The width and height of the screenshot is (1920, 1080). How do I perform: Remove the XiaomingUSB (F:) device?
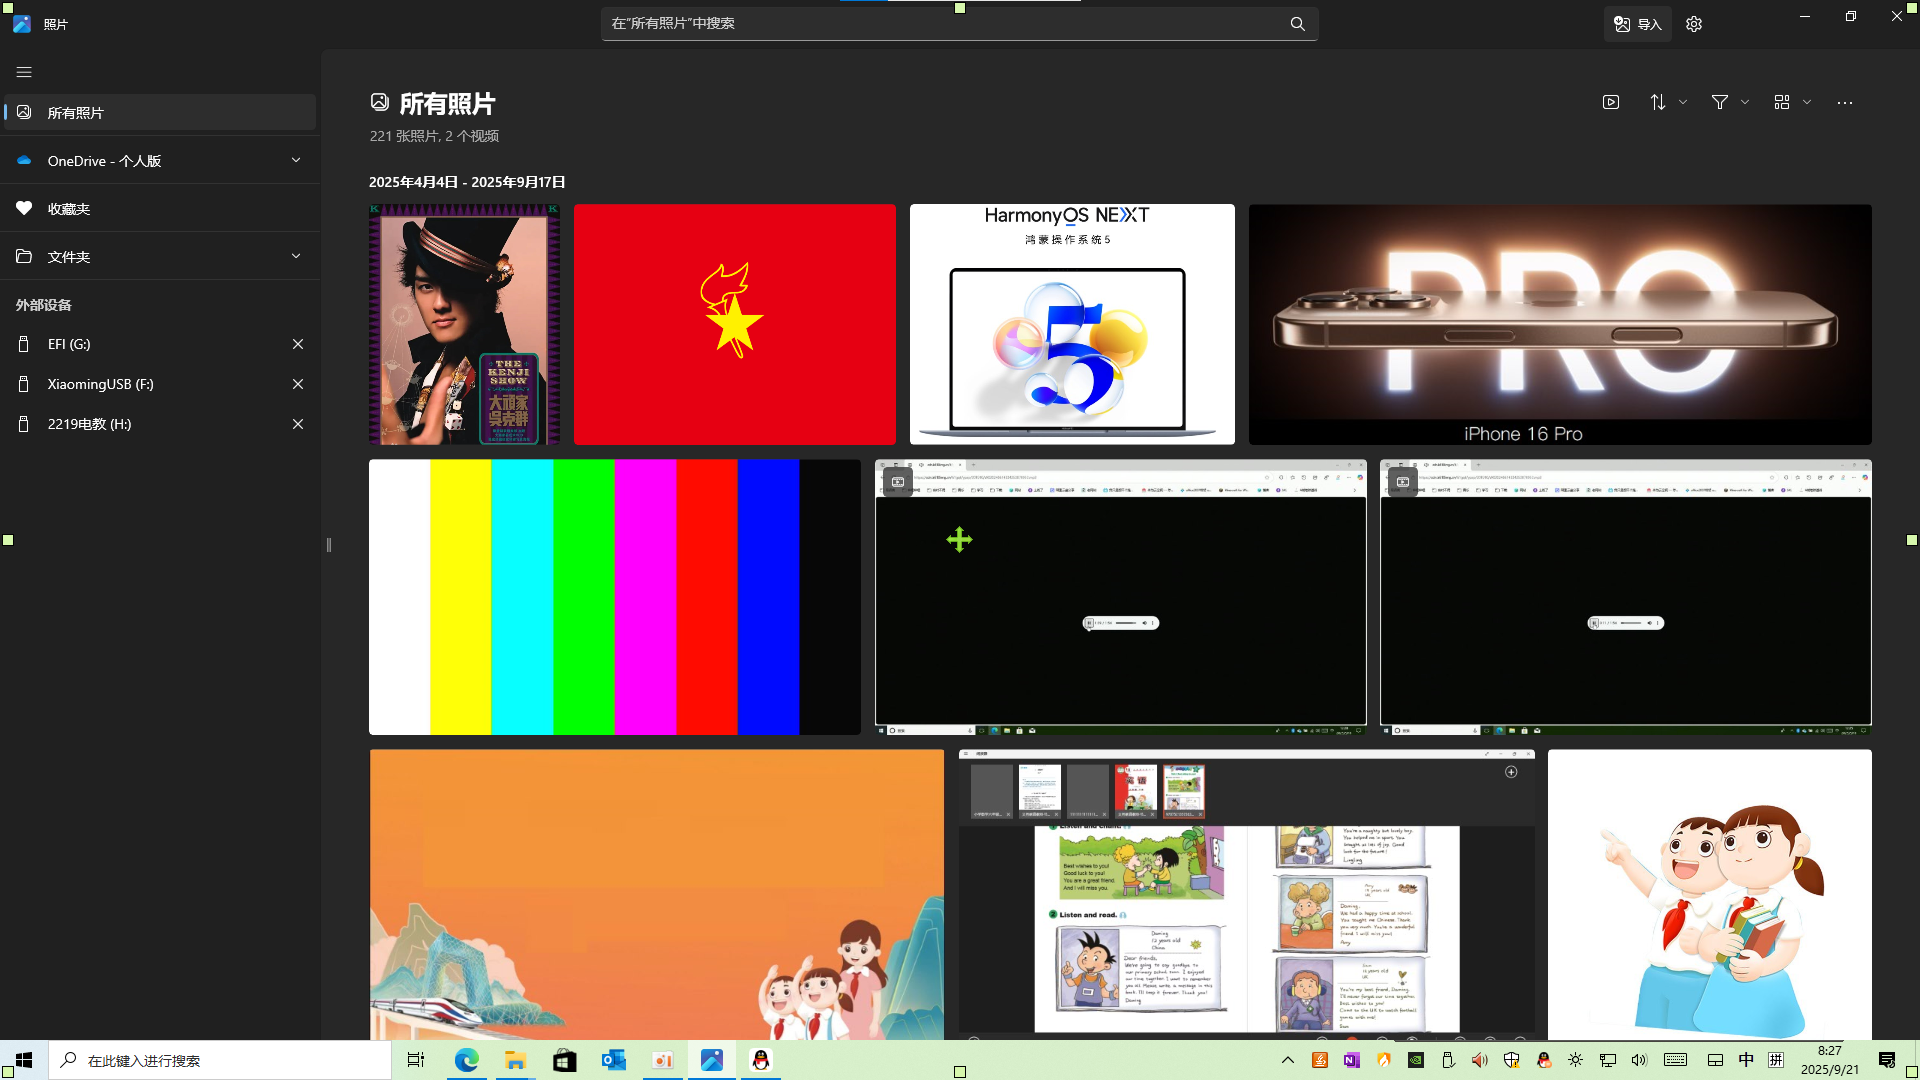click(x=297, y=383)
